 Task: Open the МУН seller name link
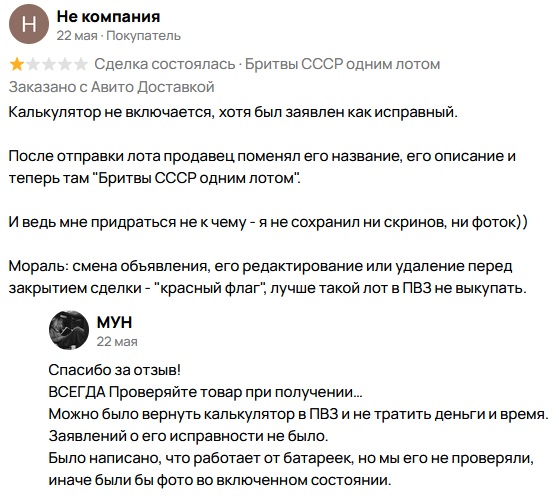point(114,322)
